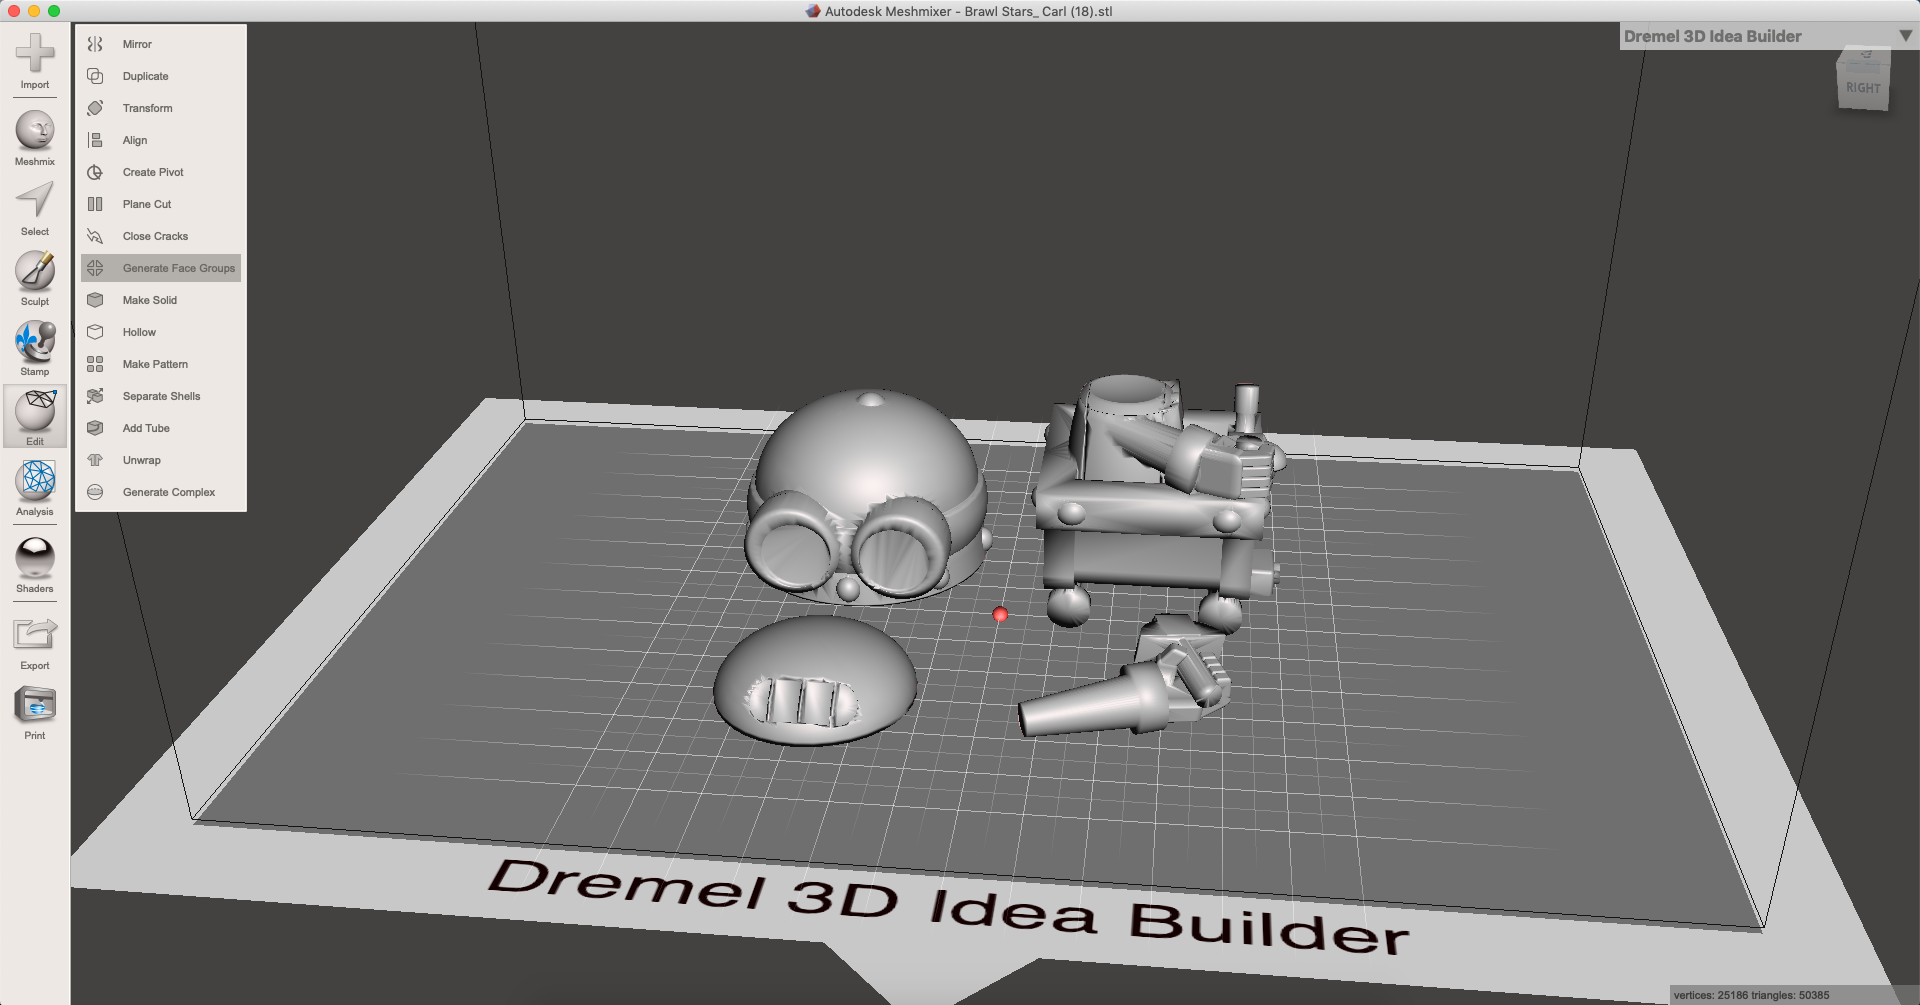Choose Generate Complex

[x=161, y=492]
